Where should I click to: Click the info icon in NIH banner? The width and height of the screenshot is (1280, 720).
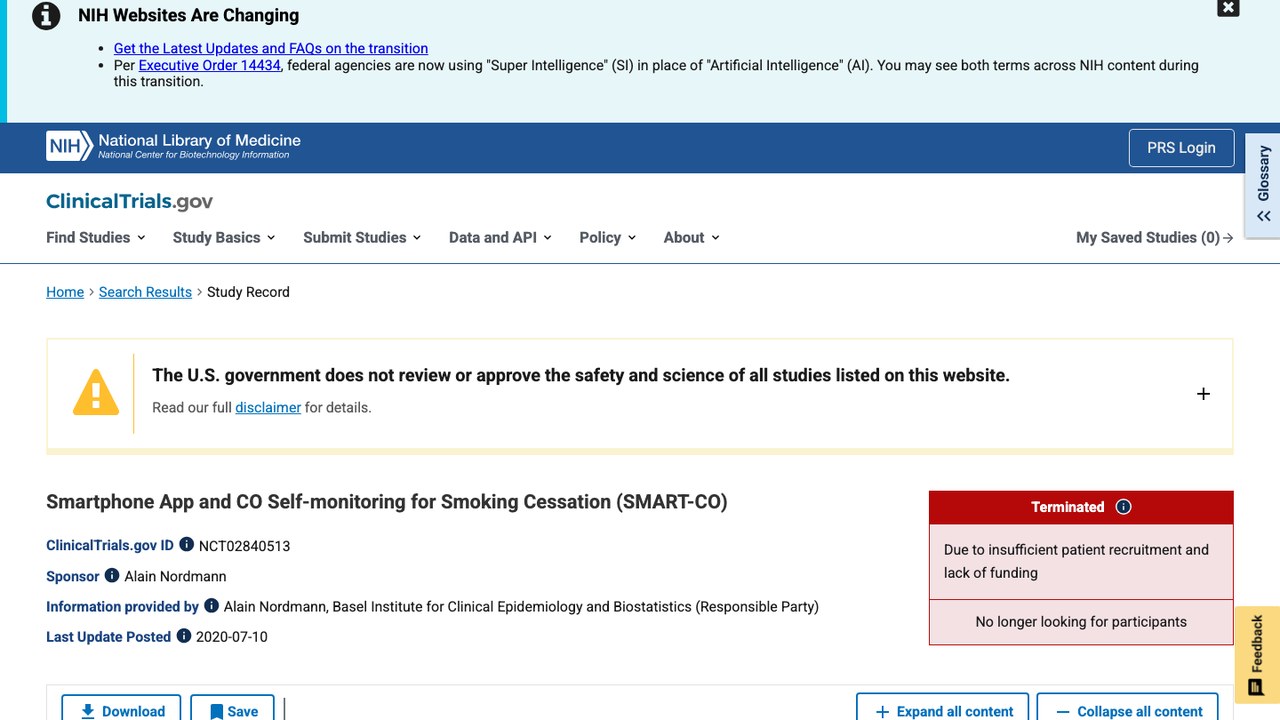46,16
